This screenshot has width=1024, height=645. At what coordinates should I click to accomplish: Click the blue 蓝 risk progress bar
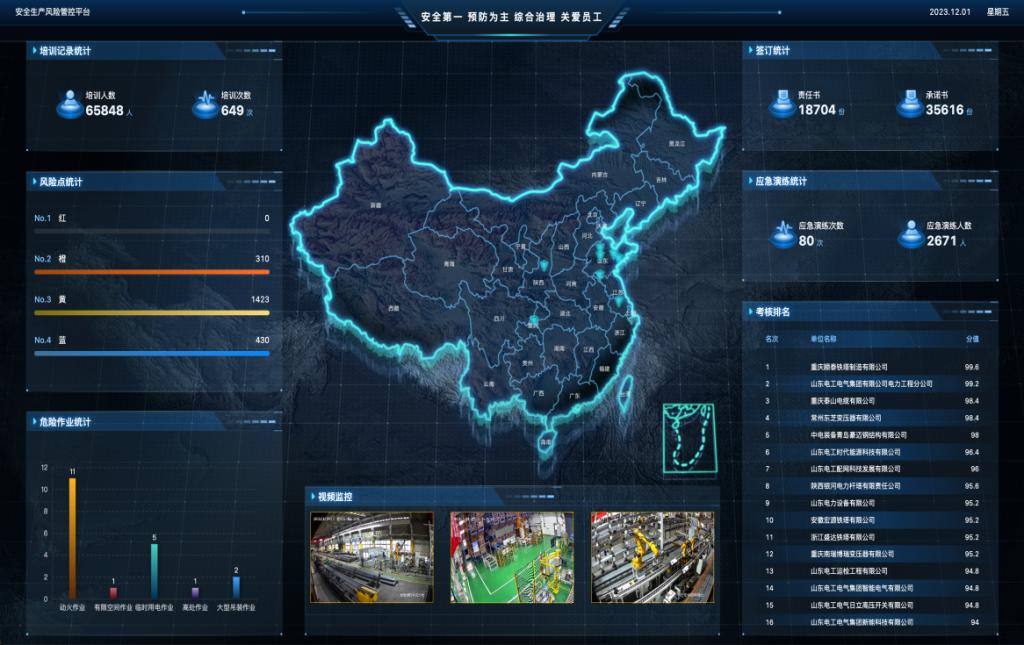150,354
